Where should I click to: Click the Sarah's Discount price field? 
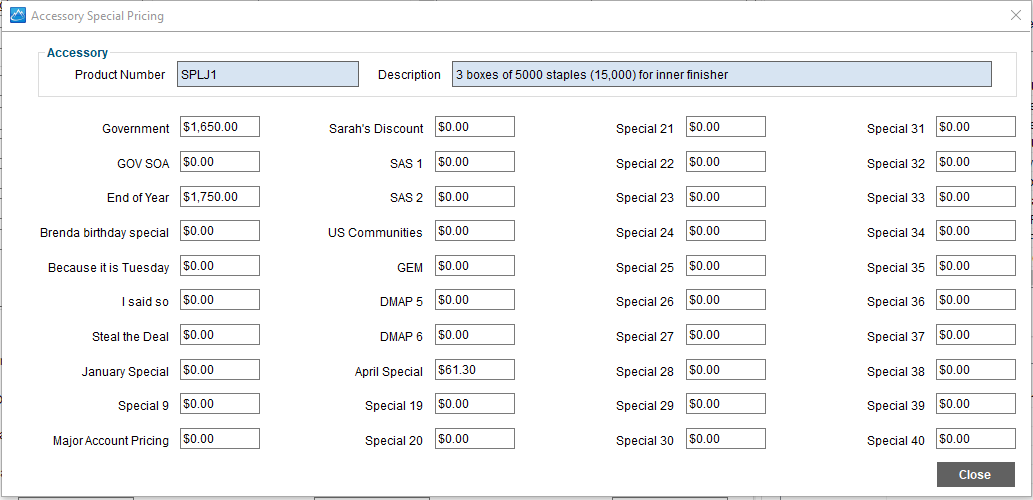[x=474, y=126]
